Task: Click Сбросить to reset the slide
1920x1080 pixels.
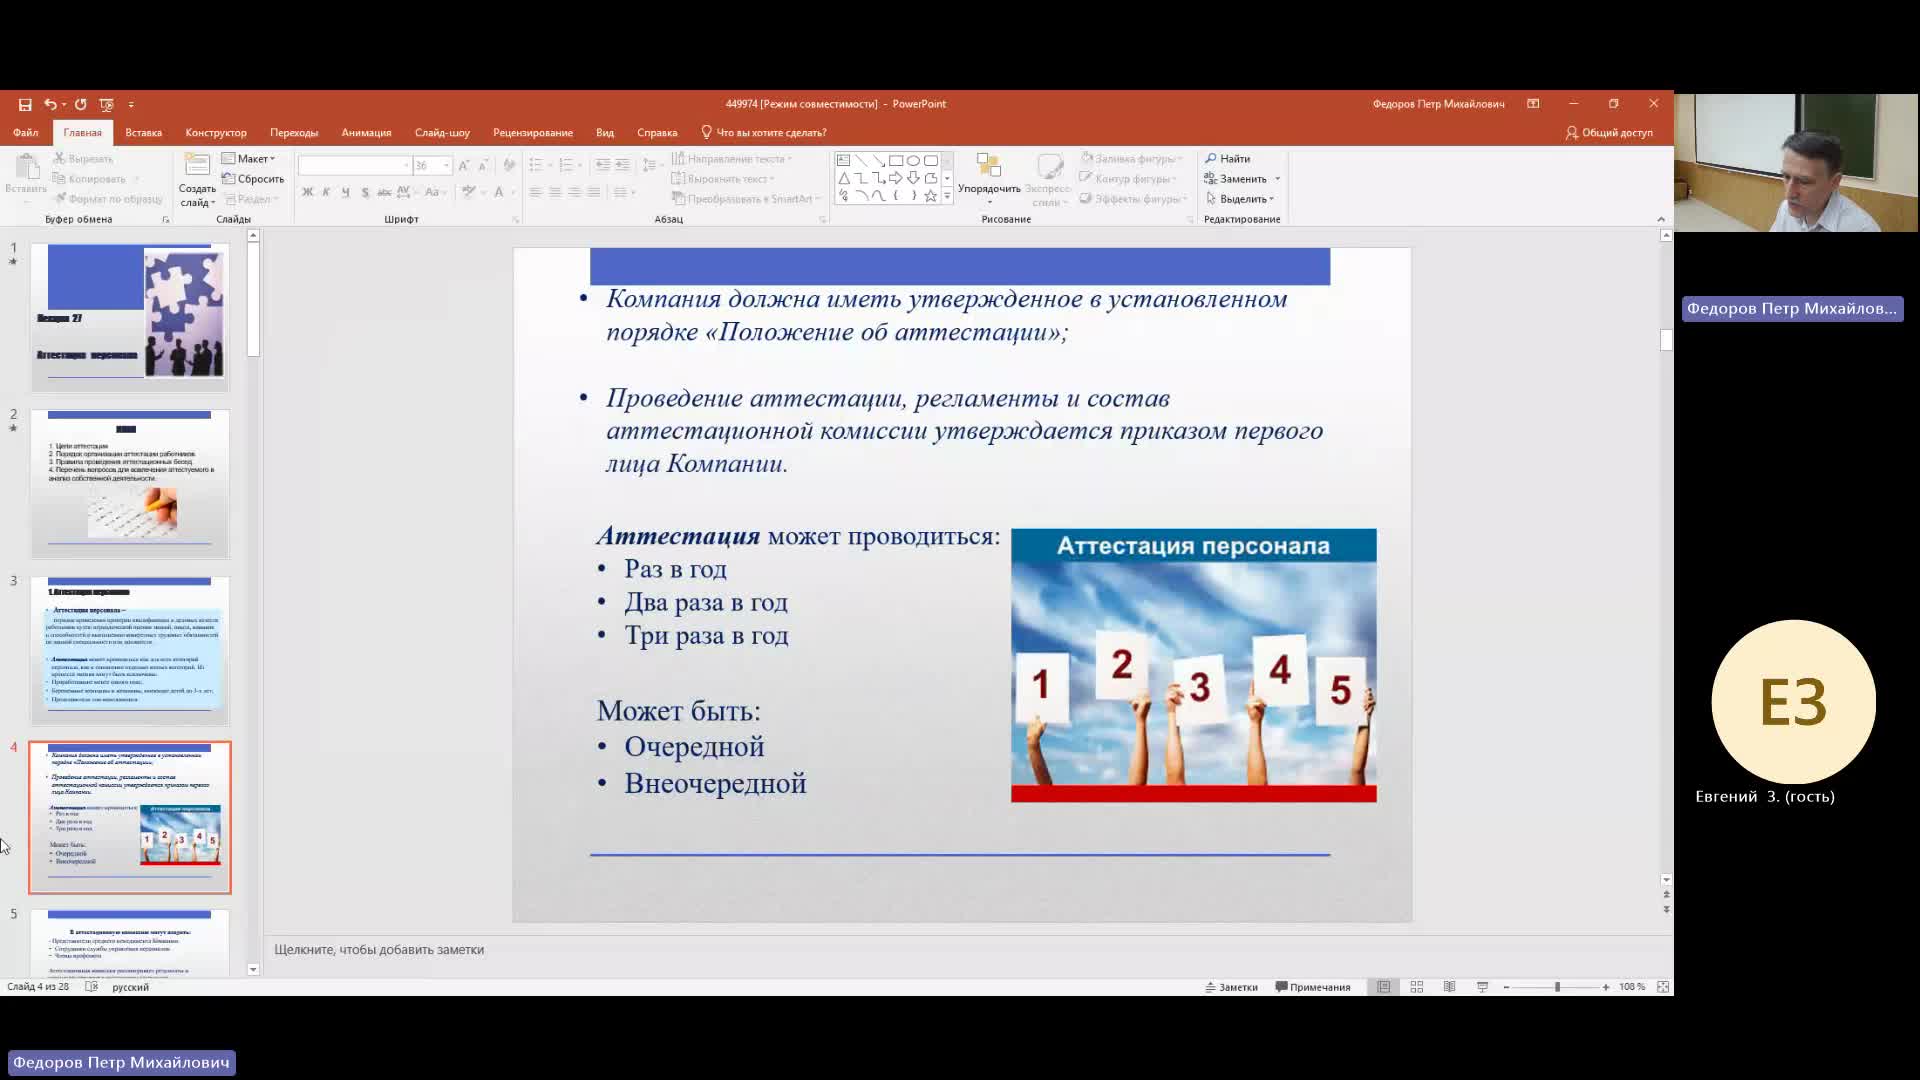Action: pyautogui.click(x=253, y=179)
